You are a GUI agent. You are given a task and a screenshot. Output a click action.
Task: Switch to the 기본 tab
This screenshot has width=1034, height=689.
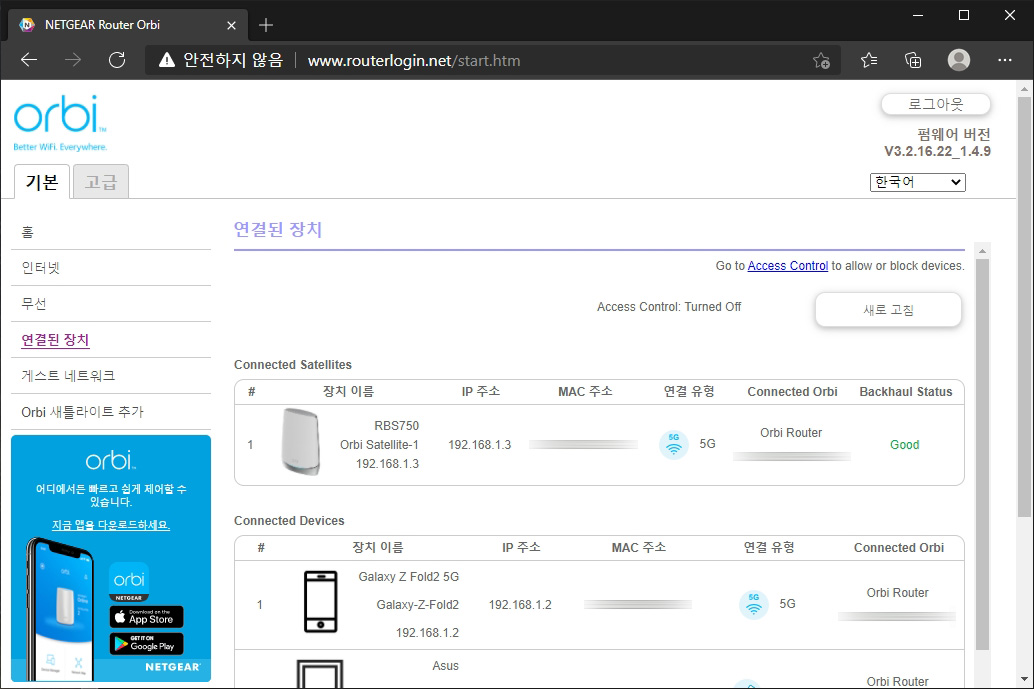tap(42, 181)
